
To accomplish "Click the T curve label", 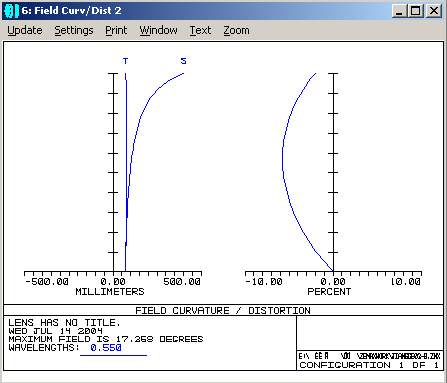I will (x=125, y=61).
